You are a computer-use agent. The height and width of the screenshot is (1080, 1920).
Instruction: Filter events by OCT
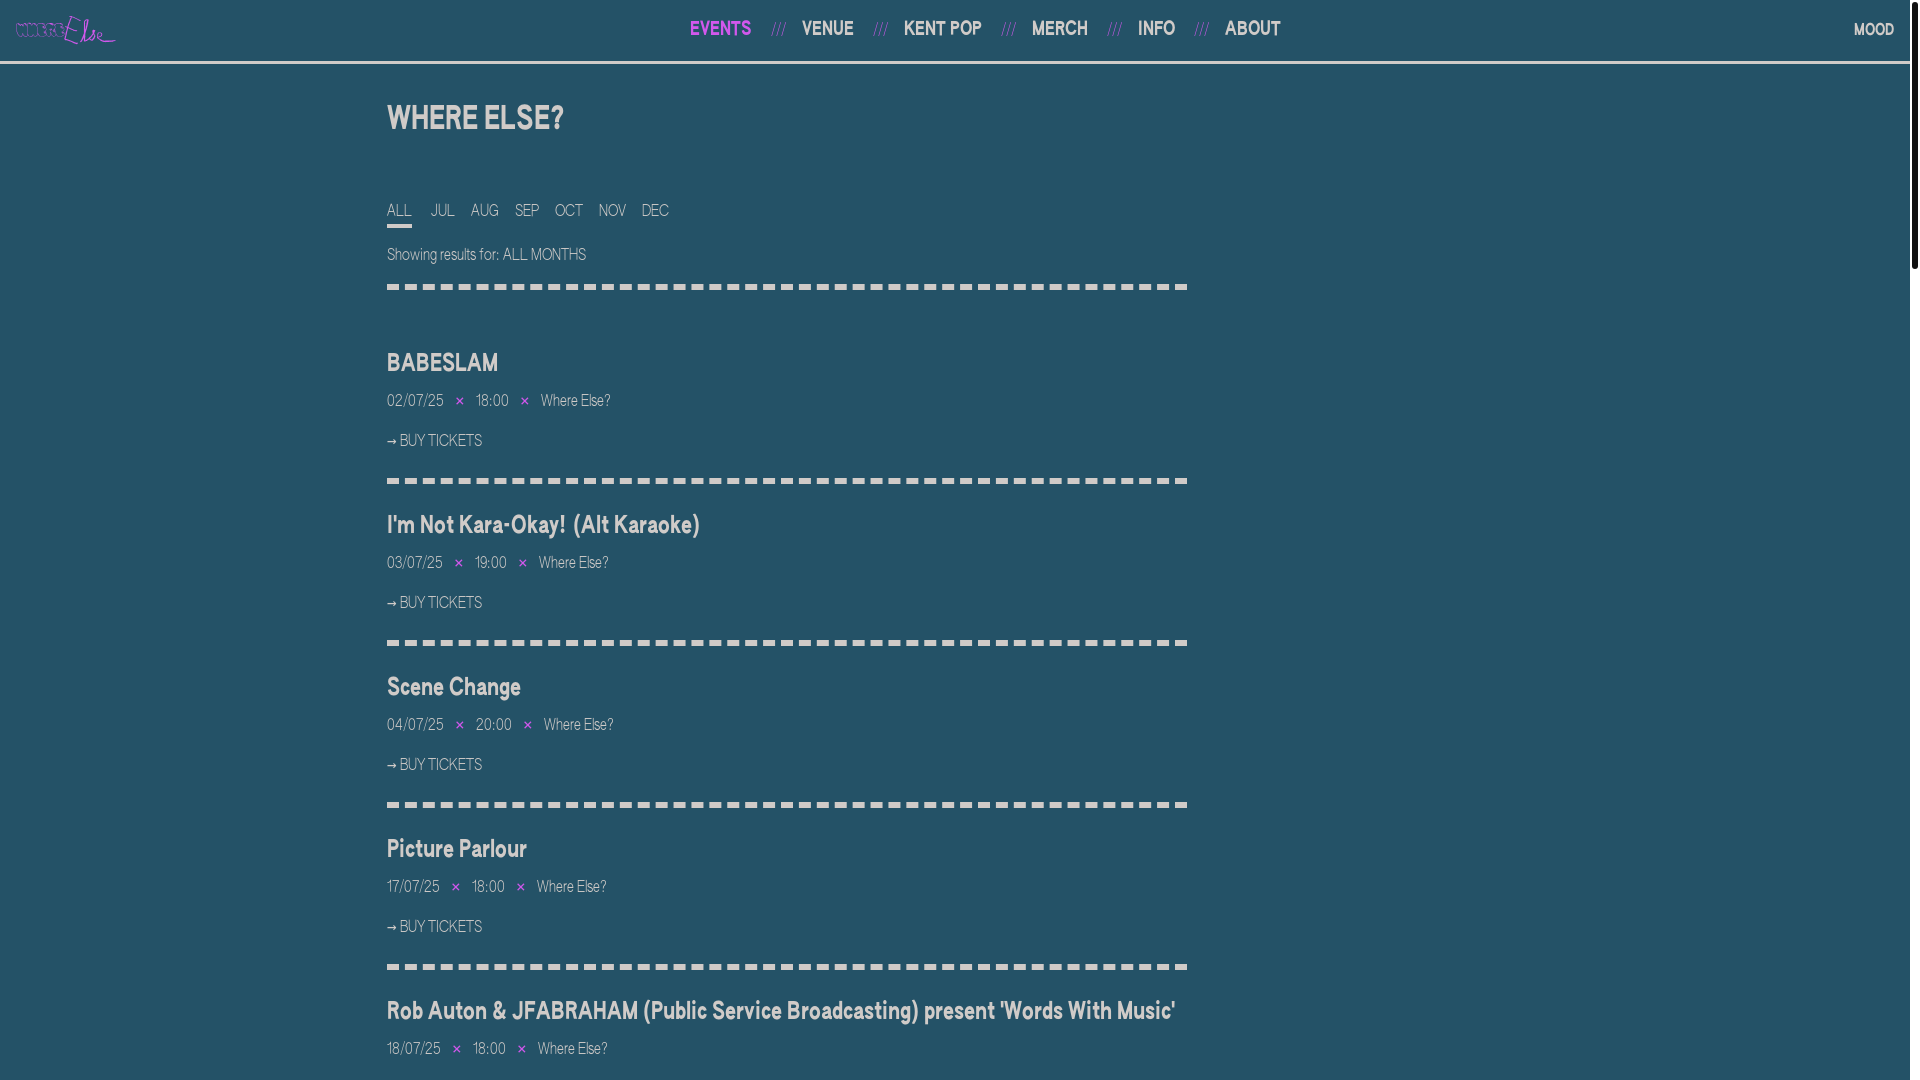(568, 211)
